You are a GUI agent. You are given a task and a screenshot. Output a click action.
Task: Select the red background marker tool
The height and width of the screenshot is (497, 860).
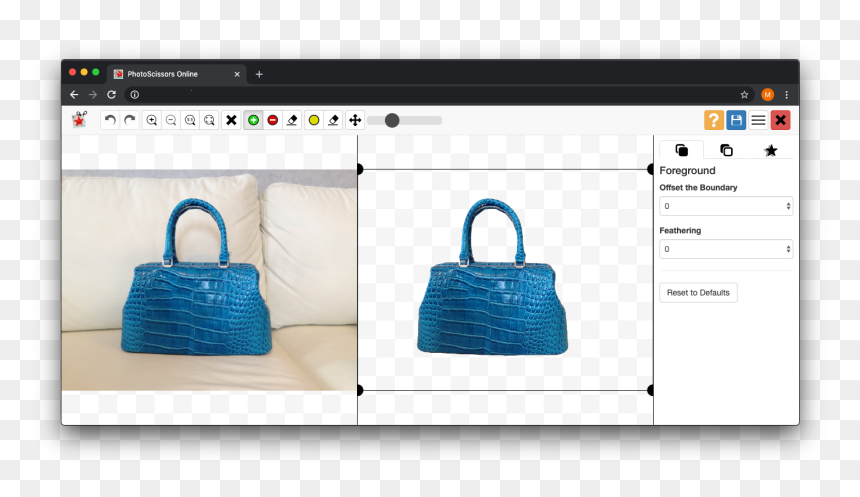273,120
